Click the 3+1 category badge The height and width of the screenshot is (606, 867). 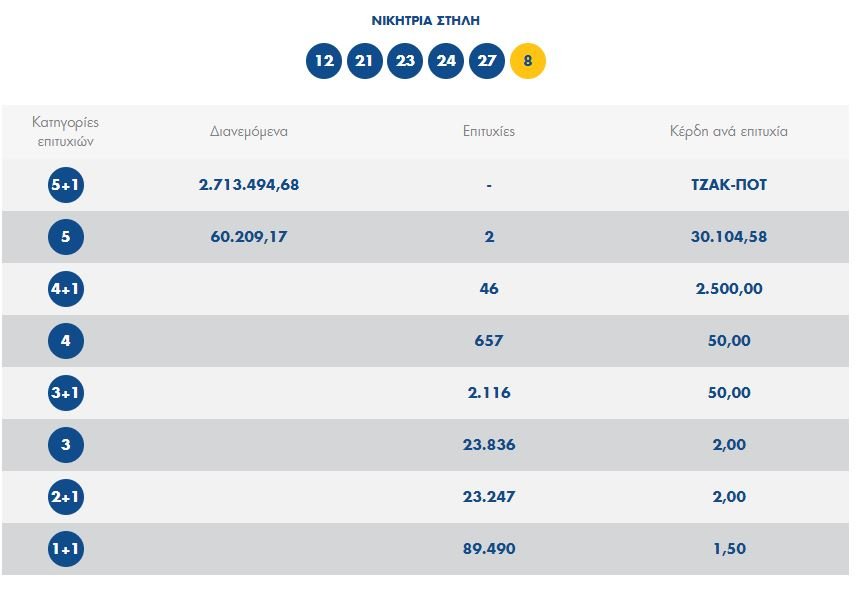66,393
